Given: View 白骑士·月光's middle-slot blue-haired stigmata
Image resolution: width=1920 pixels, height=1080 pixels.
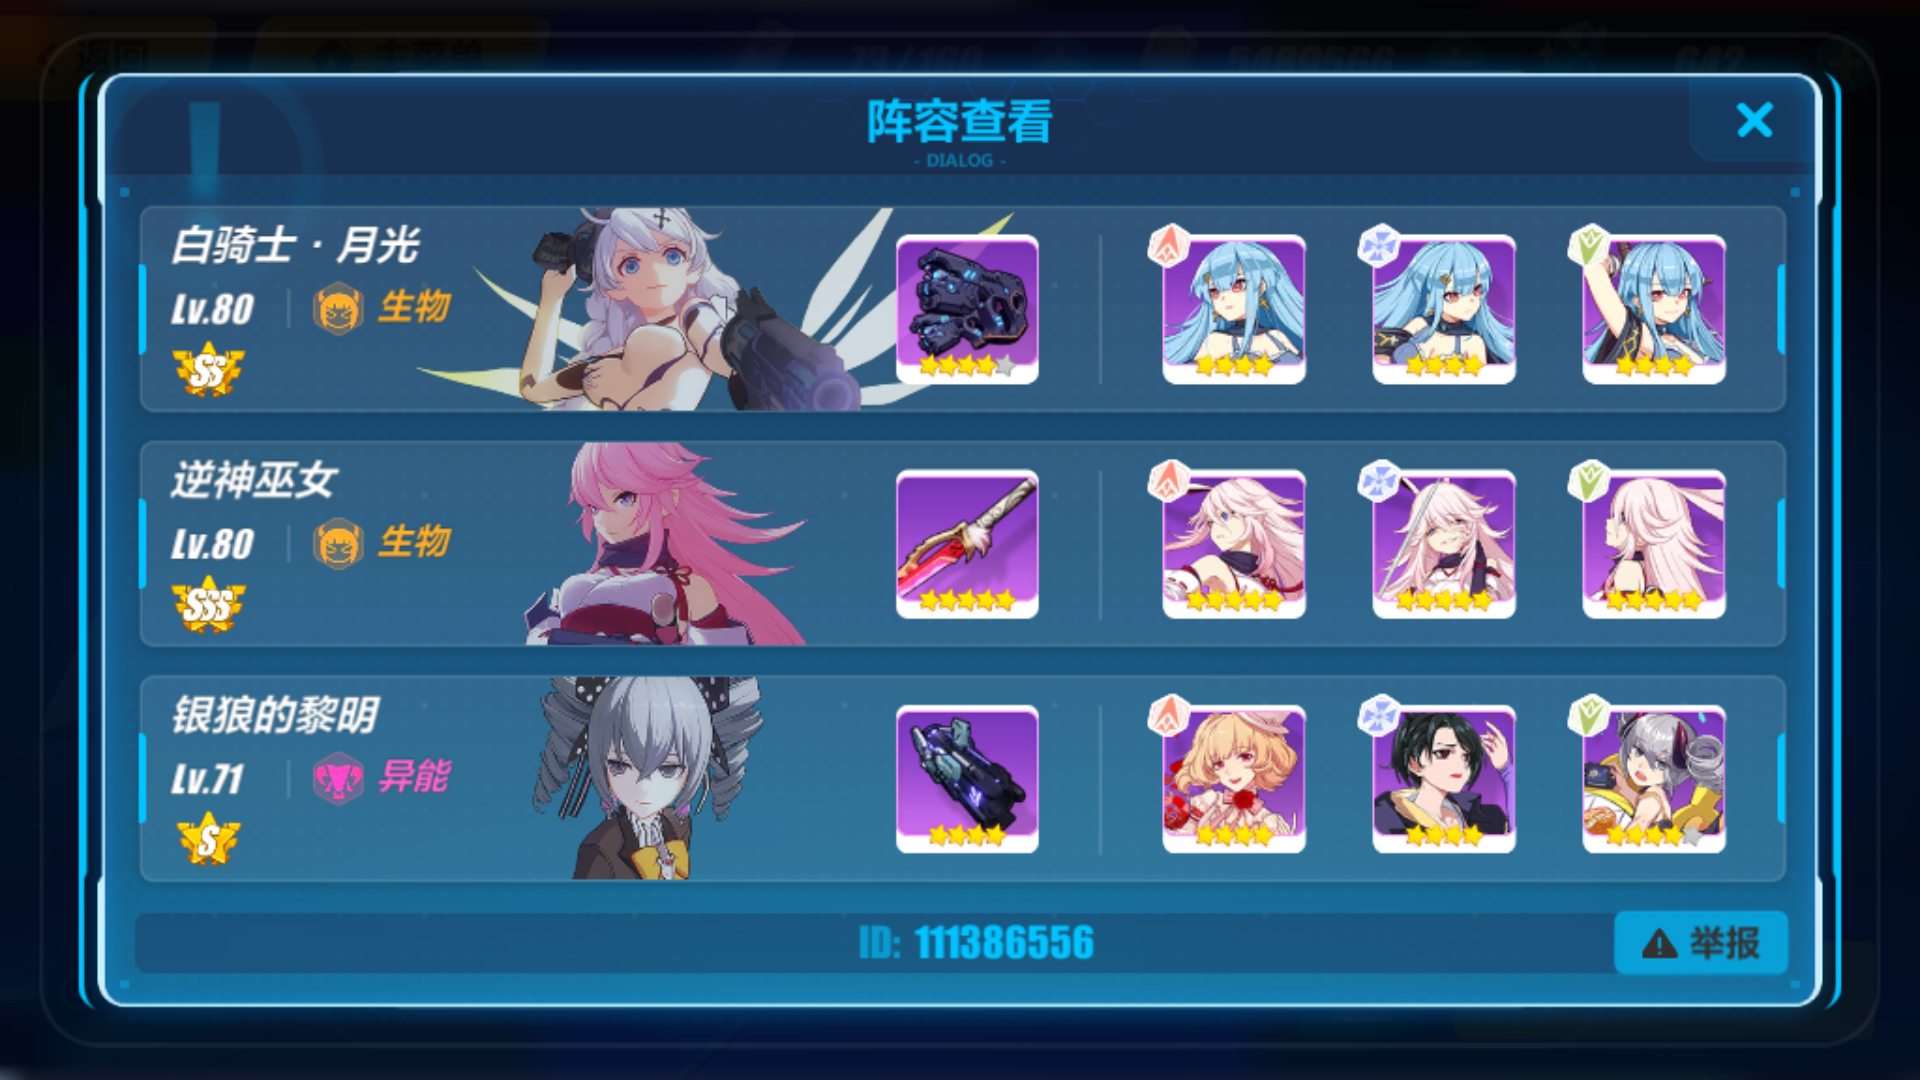Looking at the screenshot, I should point(1443,309).
